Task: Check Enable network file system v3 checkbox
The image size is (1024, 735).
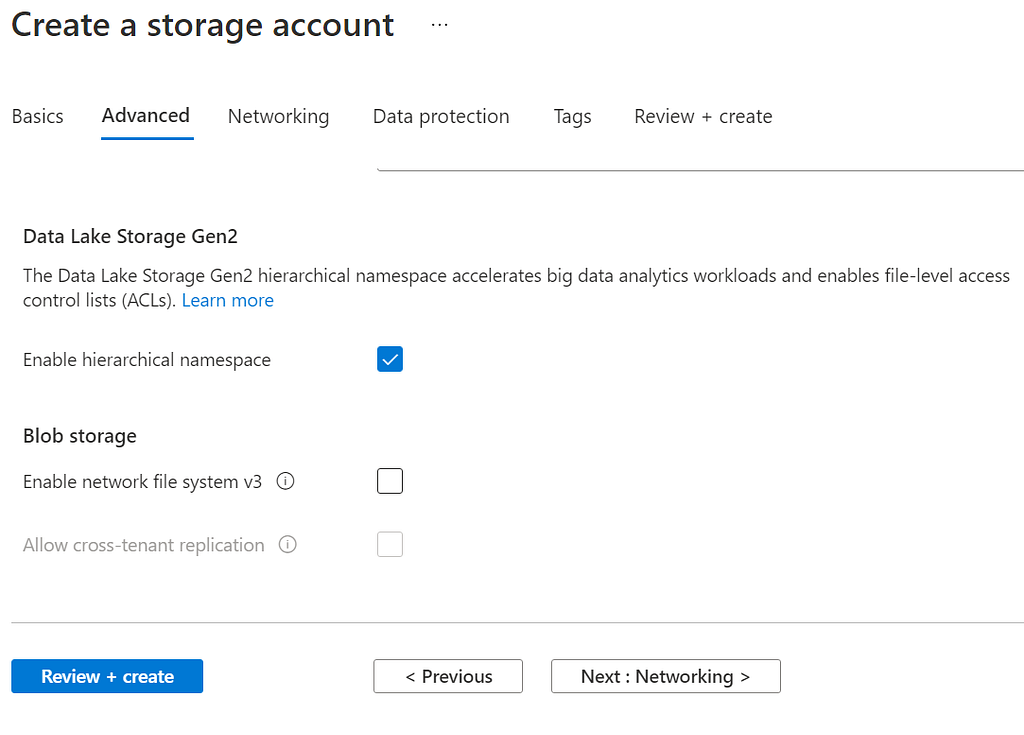Action: 390,482
